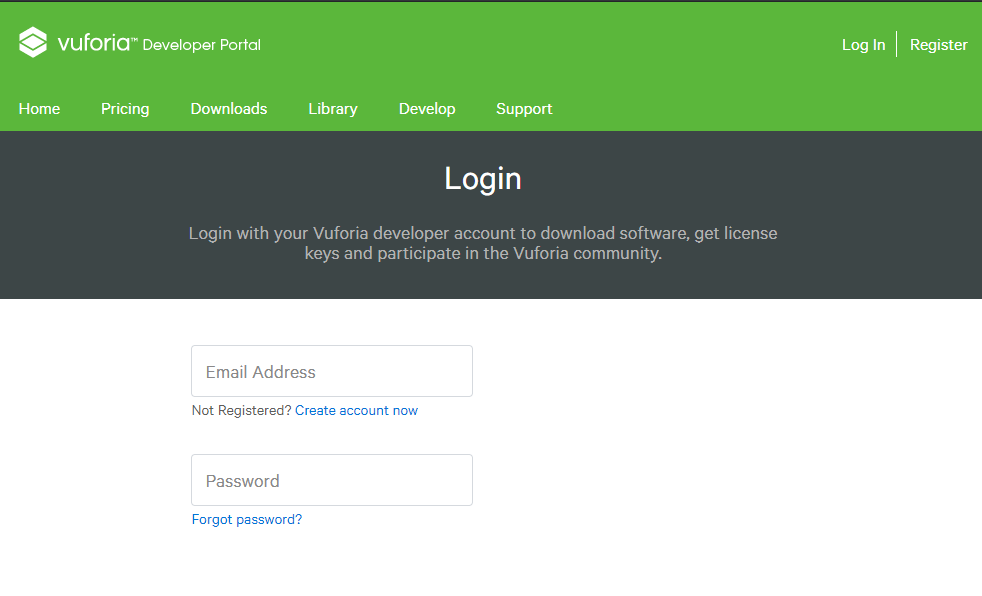This screenshot has width=982, height=596.
Task: Click the large Login heading
Action: [483, 179]
